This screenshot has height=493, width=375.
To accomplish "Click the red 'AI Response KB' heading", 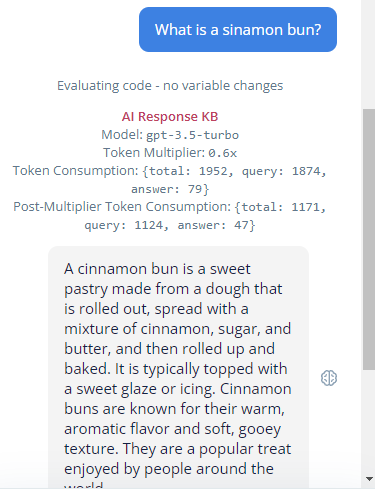I will coord(170,117).
